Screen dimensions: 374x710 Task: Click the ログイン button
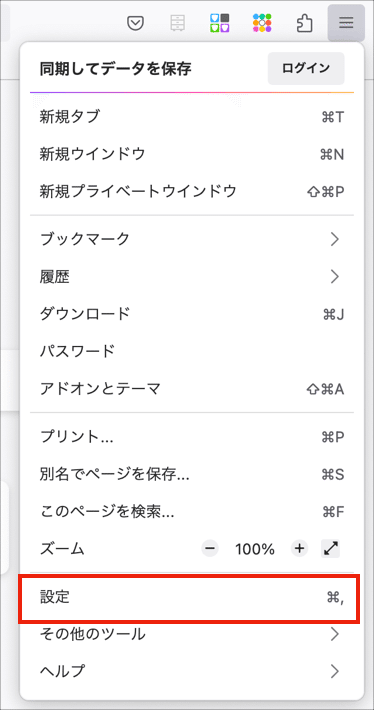[306, 68]
